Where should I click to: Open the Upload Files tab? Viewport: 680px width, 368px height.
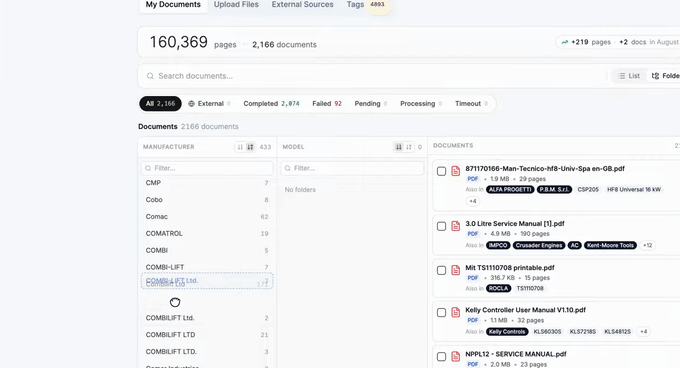236,5
